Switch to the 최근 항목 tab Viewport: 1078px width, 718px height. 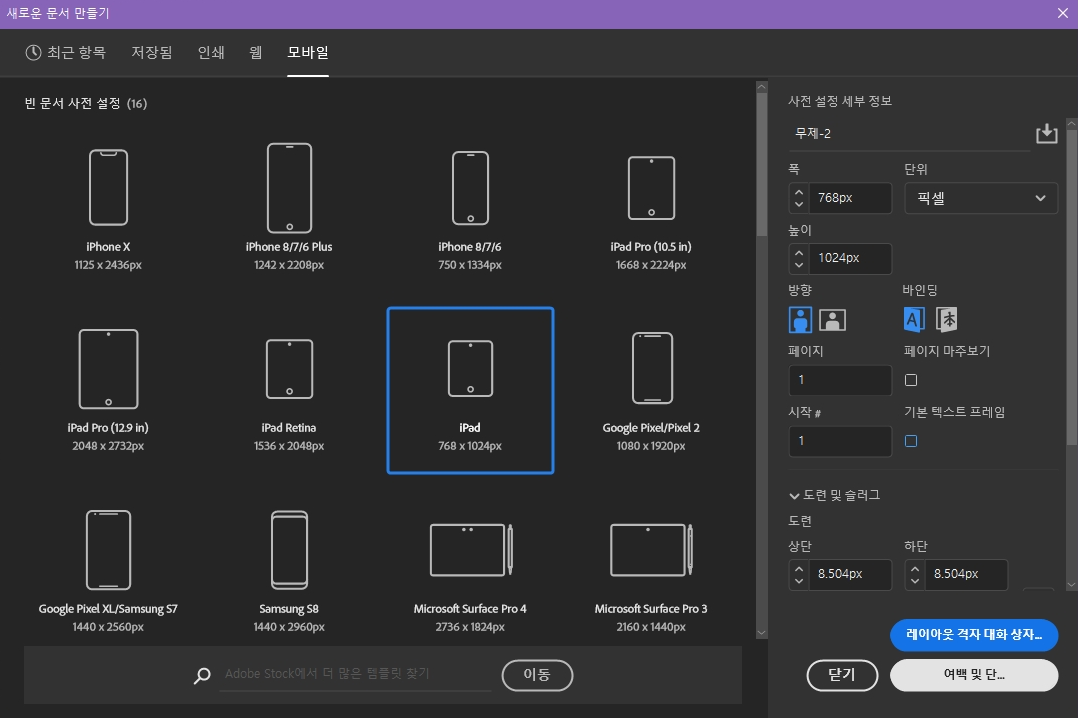click(66, 52)
